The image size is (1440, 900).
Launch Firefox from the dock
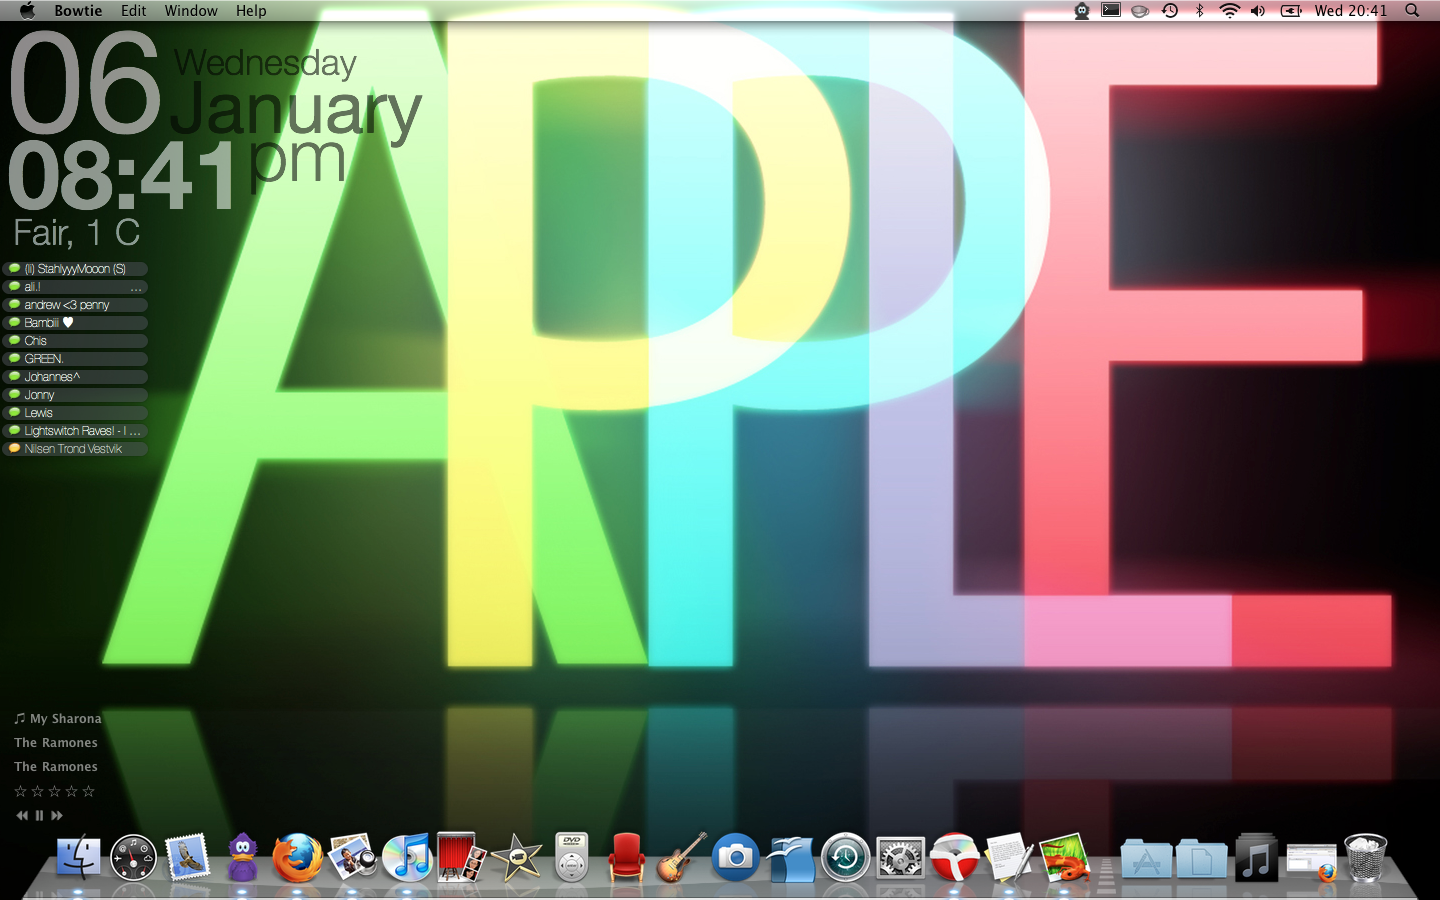(x=297, y=857)
